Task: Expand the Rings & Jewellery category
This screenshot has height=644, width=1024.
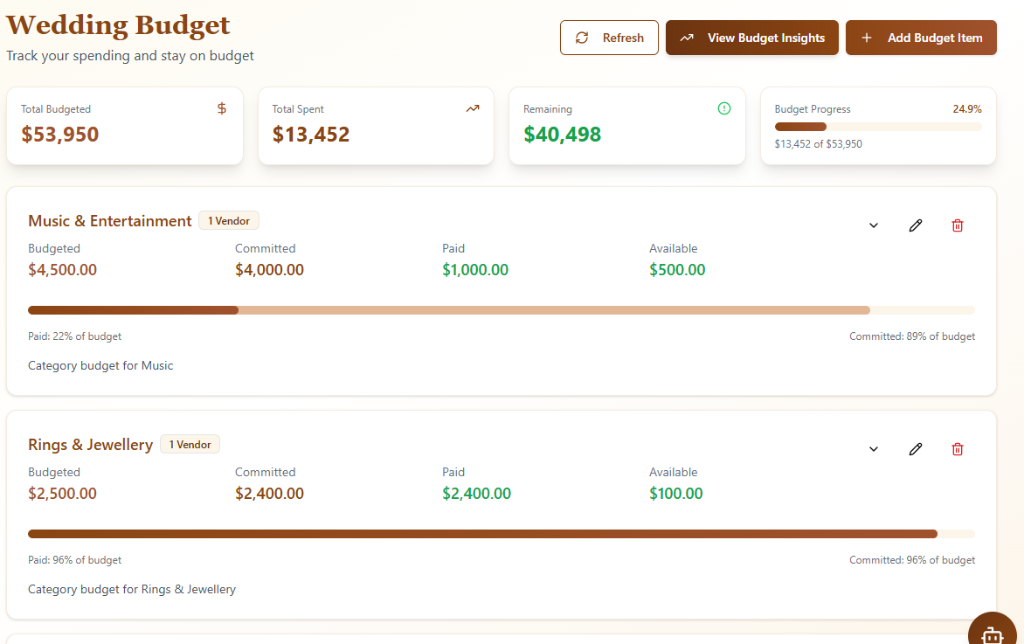Action: pos(873,449)
